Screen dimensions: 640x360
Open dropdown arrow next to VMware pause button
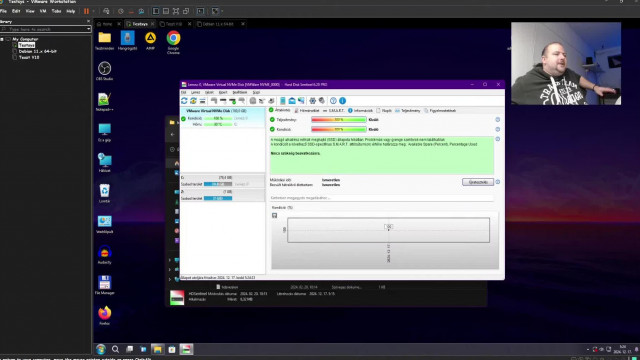coord(93,11)
